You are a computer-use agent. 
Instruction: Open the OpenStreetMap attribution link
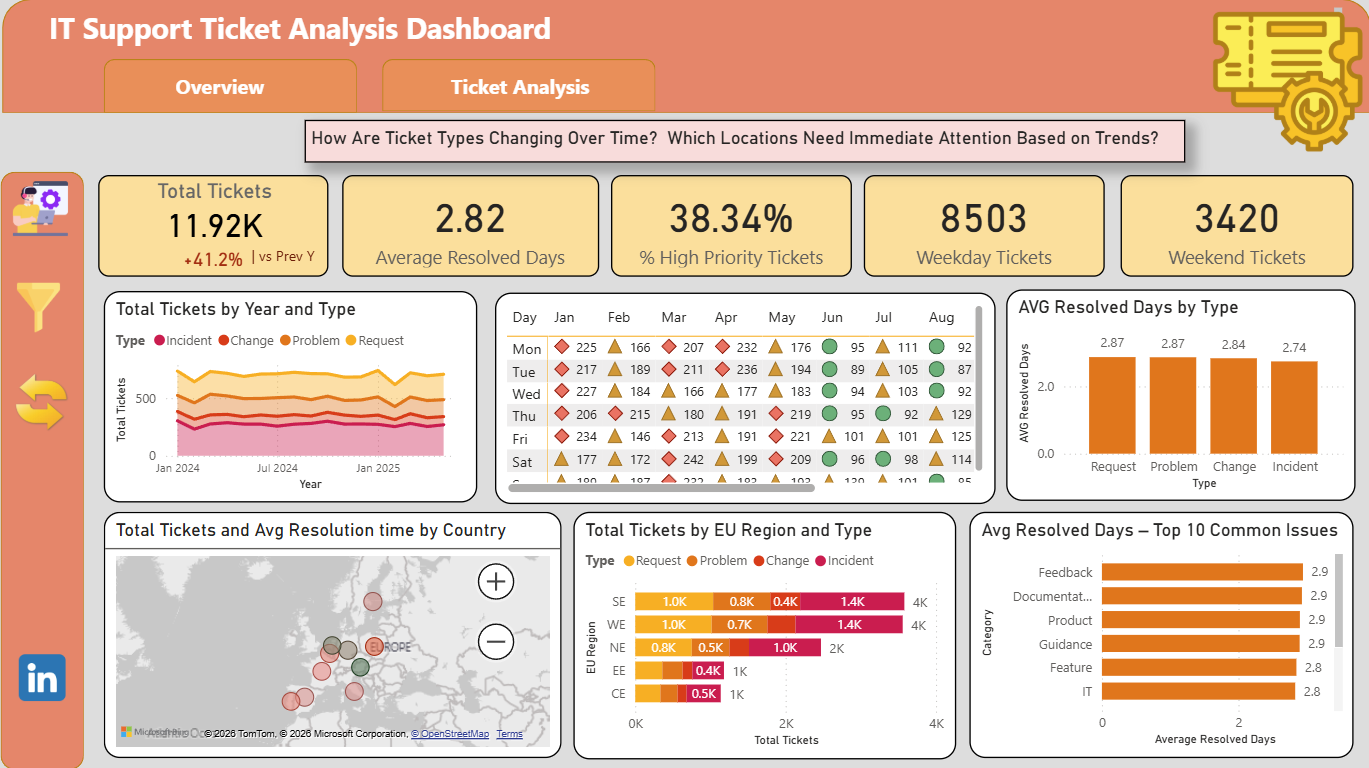450,734
